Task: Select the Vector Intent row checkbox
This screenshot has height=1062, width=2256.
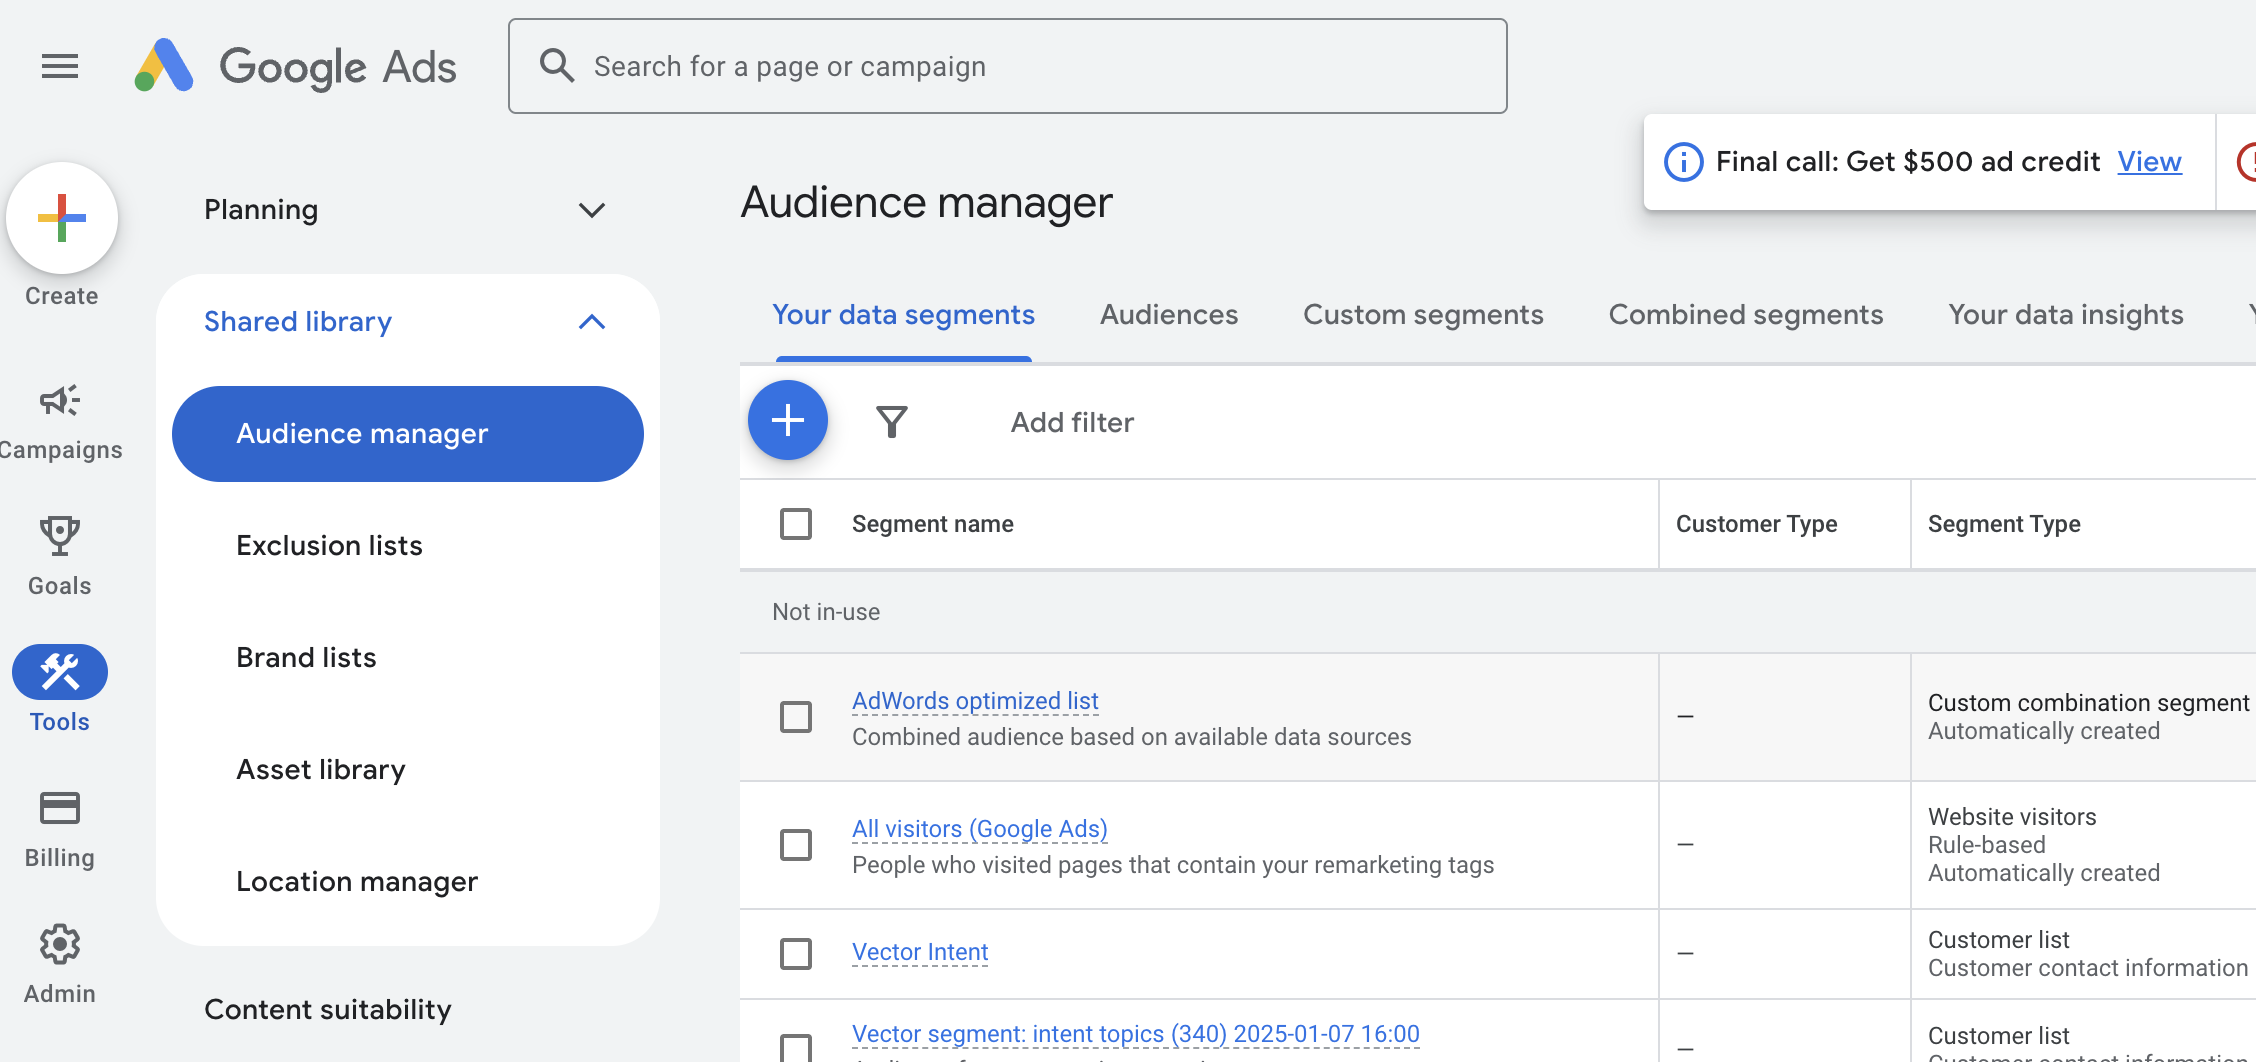Action: pos(796,953)
